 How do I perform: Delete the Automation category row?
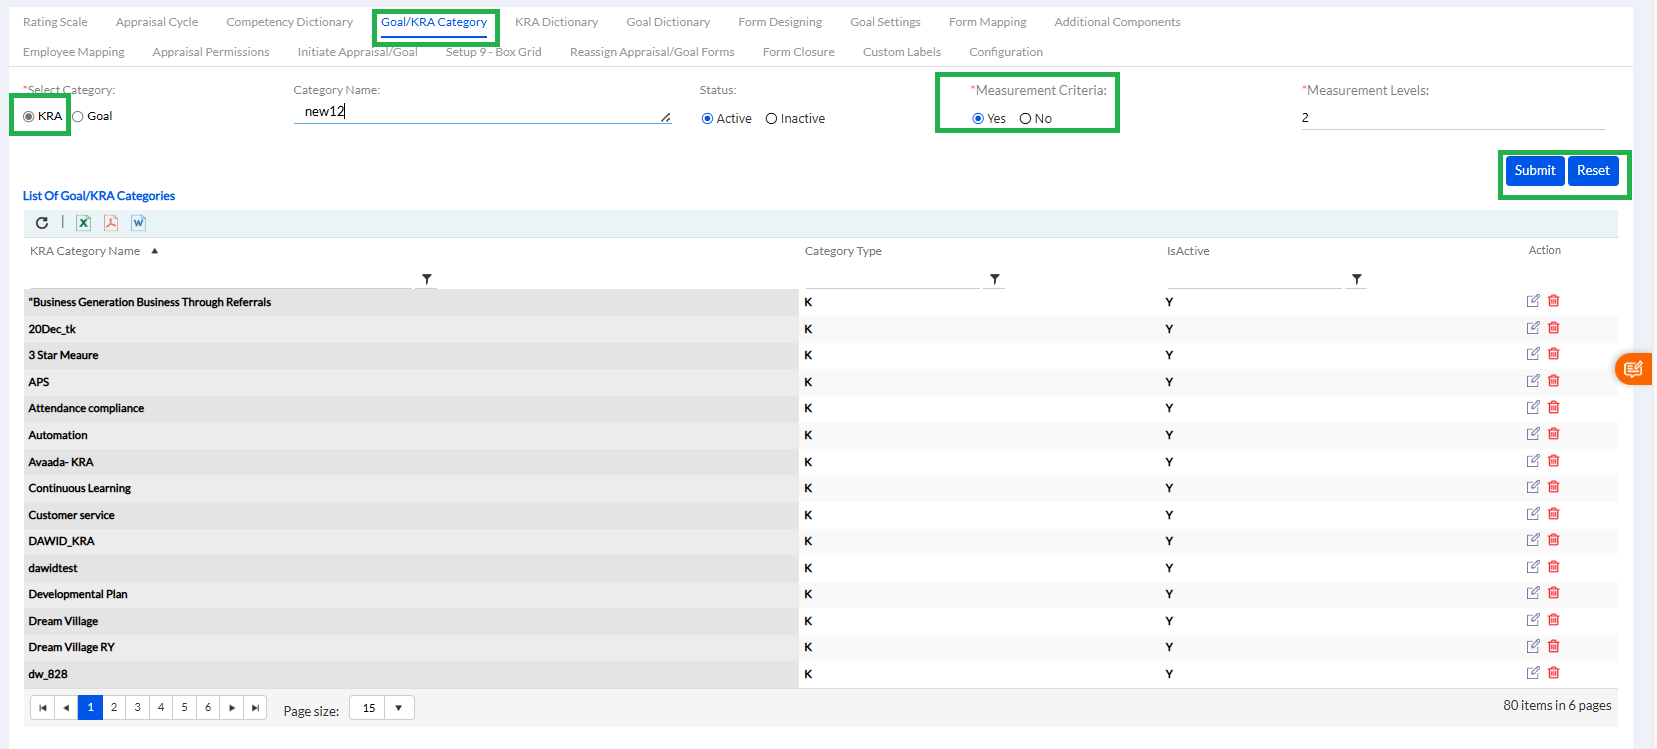(x=1553, y=434)
